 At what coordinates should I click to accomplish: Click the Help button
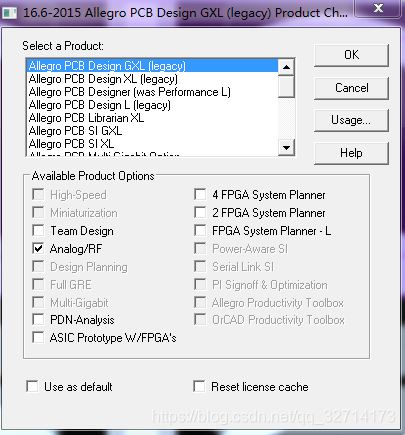point(351,153)
